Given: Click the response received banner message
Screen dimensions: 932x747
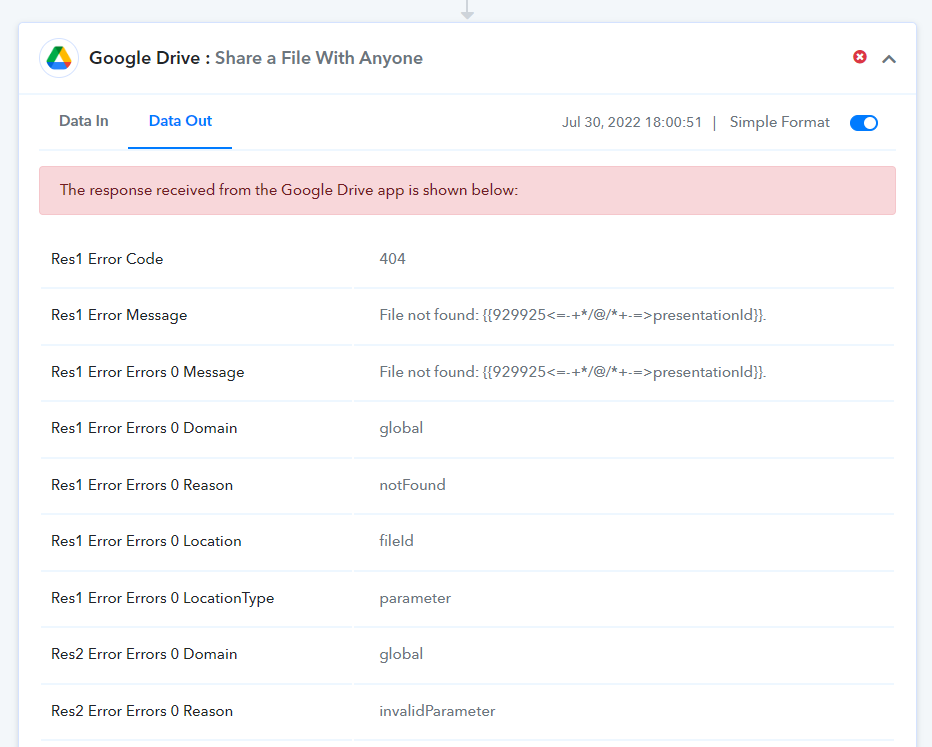Looking at the screenshot, I should pos(467,191).
